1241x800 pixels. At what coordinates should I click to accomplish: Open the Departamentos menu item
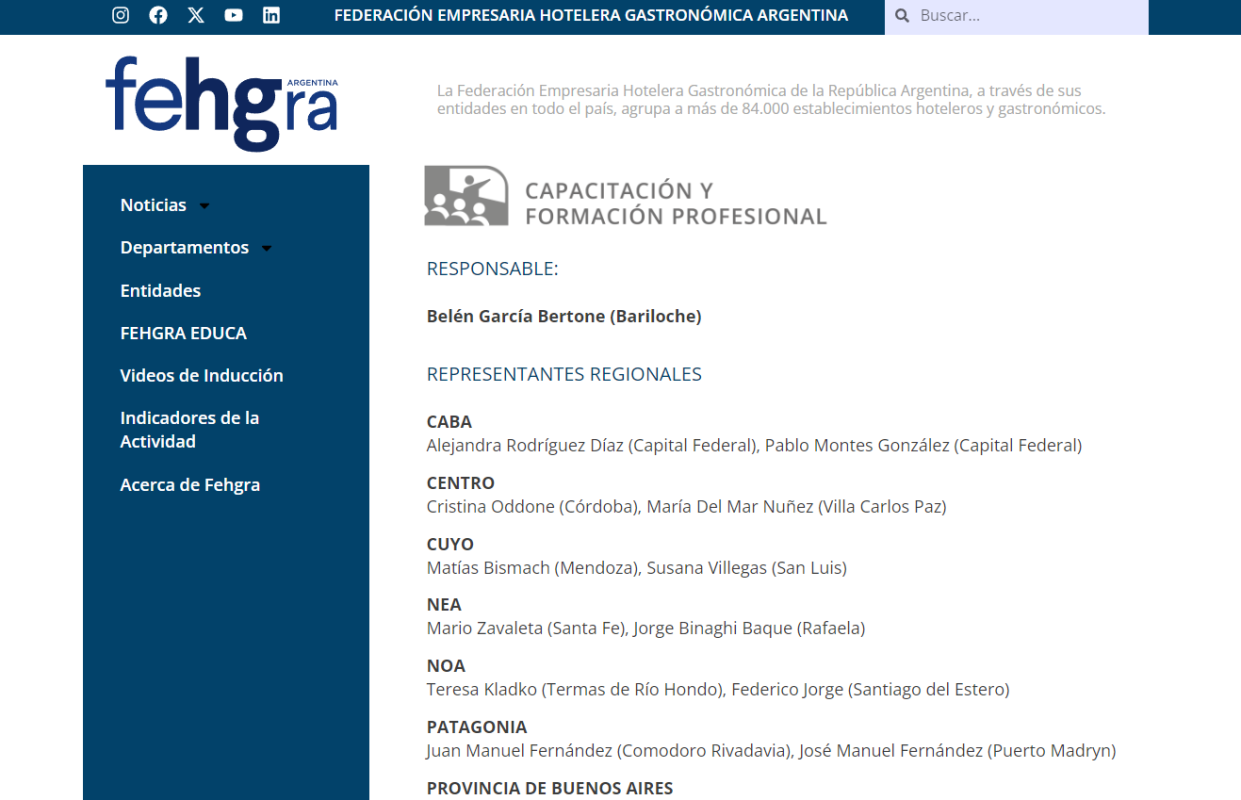184,248
